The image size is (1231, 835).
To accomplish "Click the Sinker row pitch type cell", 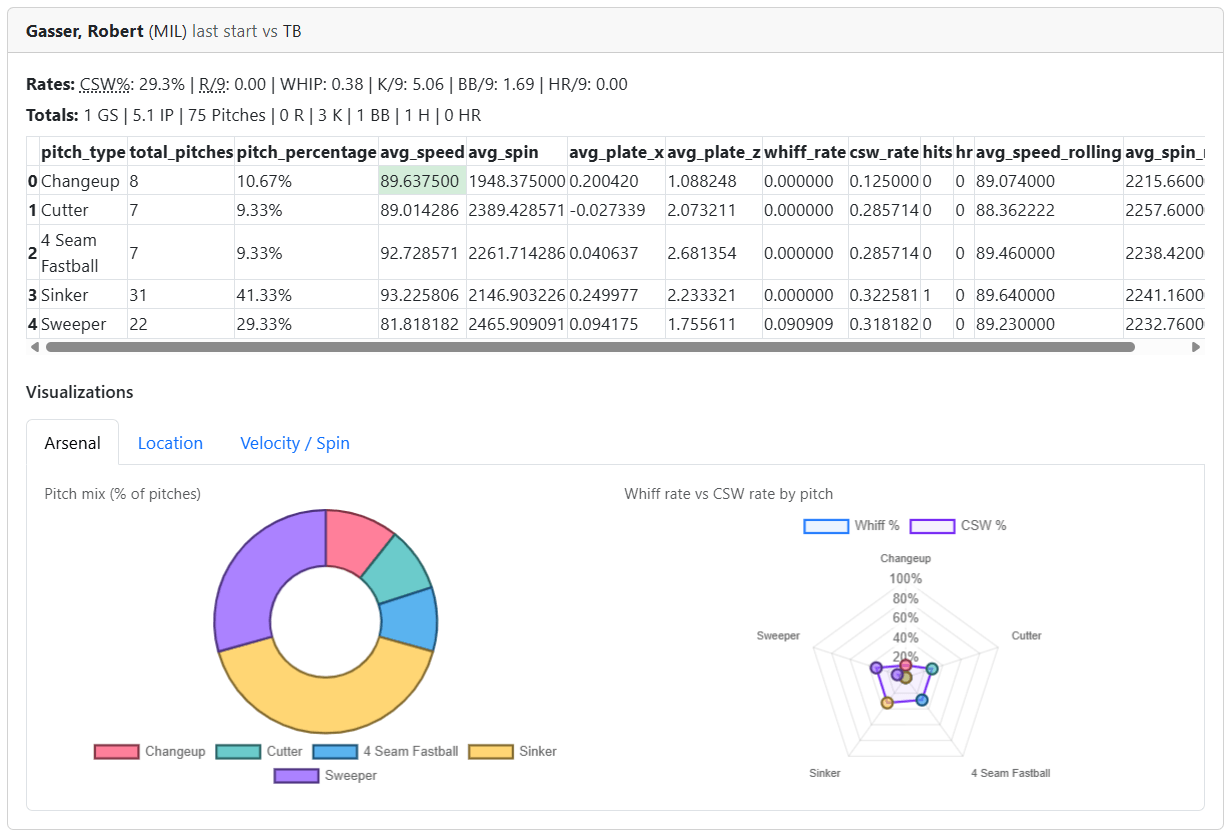I will coord(83,295).
